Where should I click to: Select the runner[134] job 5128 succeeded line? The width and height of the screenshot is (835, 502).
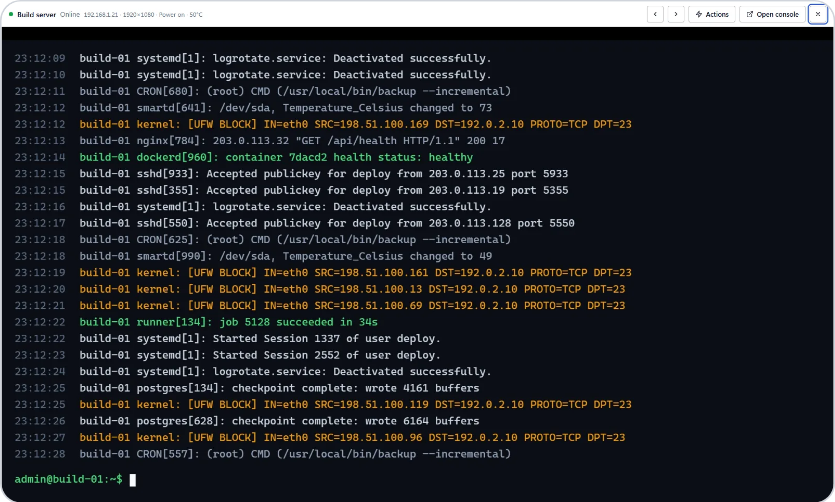[196, 322]
